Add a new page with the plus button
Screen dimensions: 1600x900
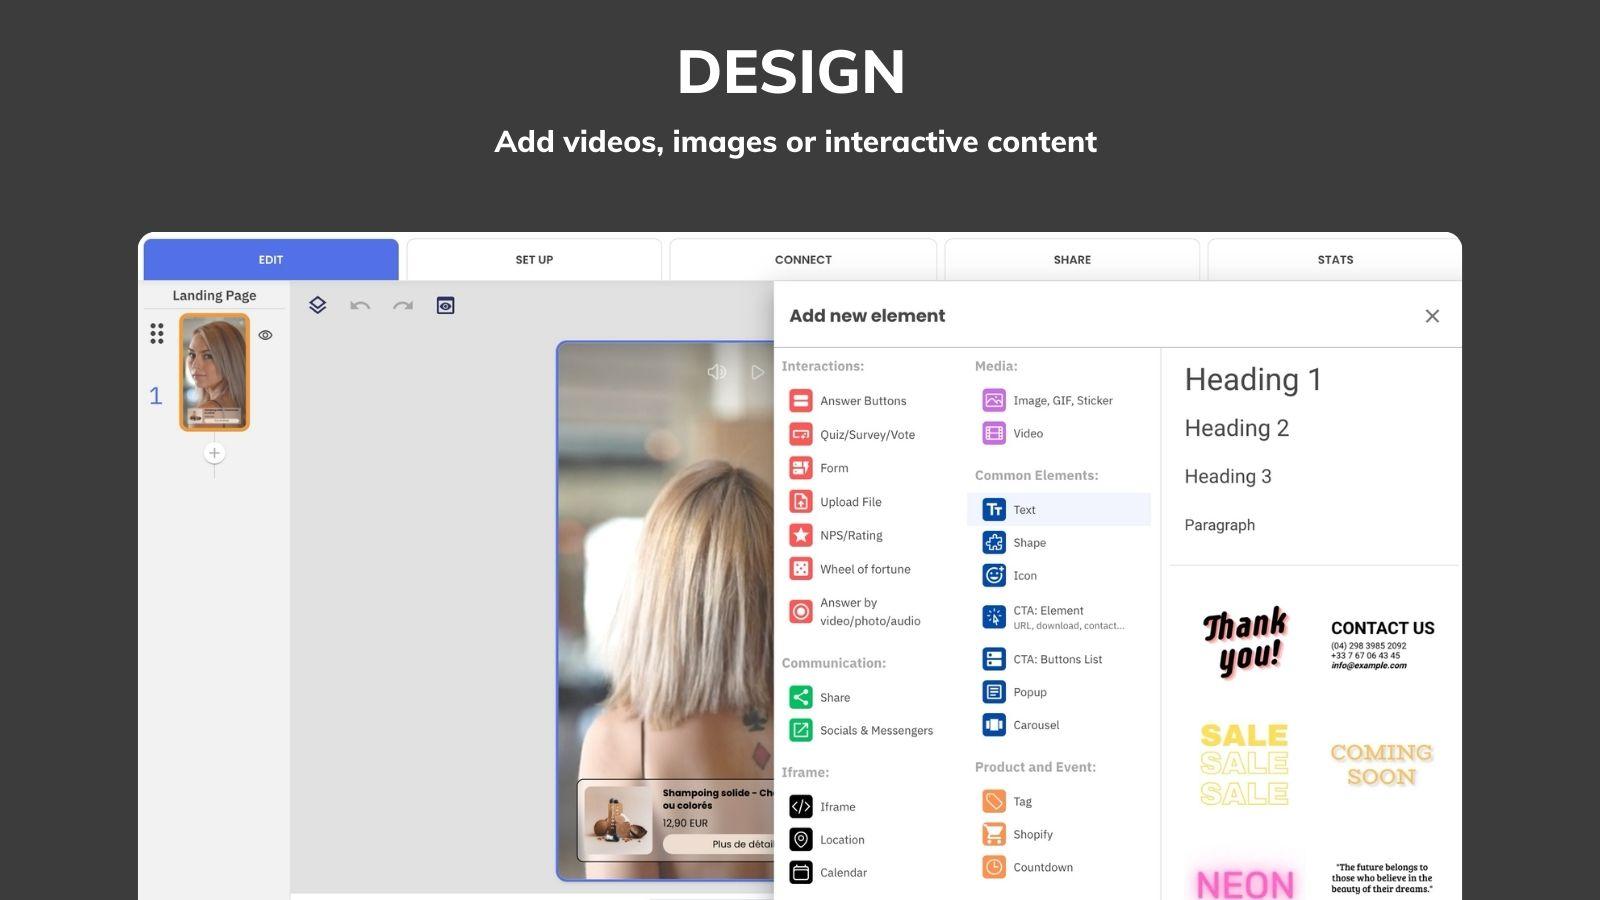(x=214, y=452)
